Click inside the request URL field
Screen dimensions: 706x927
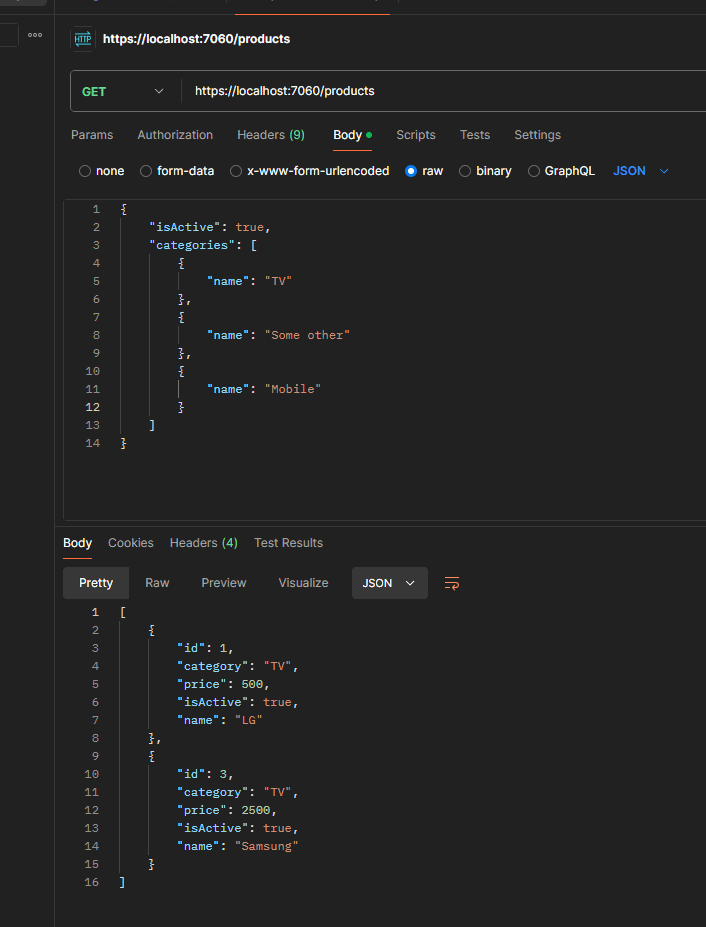[300, 90]
